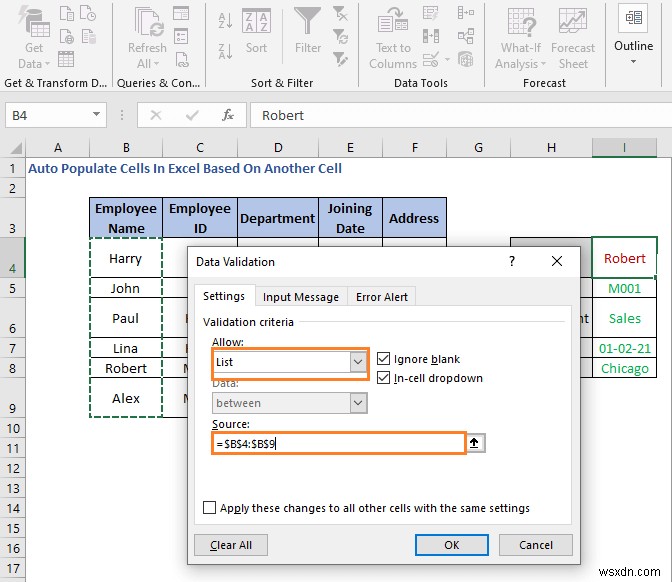Open the Name Box dropdown arrow
This screenshot has width=672, height=582.
click(96, 114)
